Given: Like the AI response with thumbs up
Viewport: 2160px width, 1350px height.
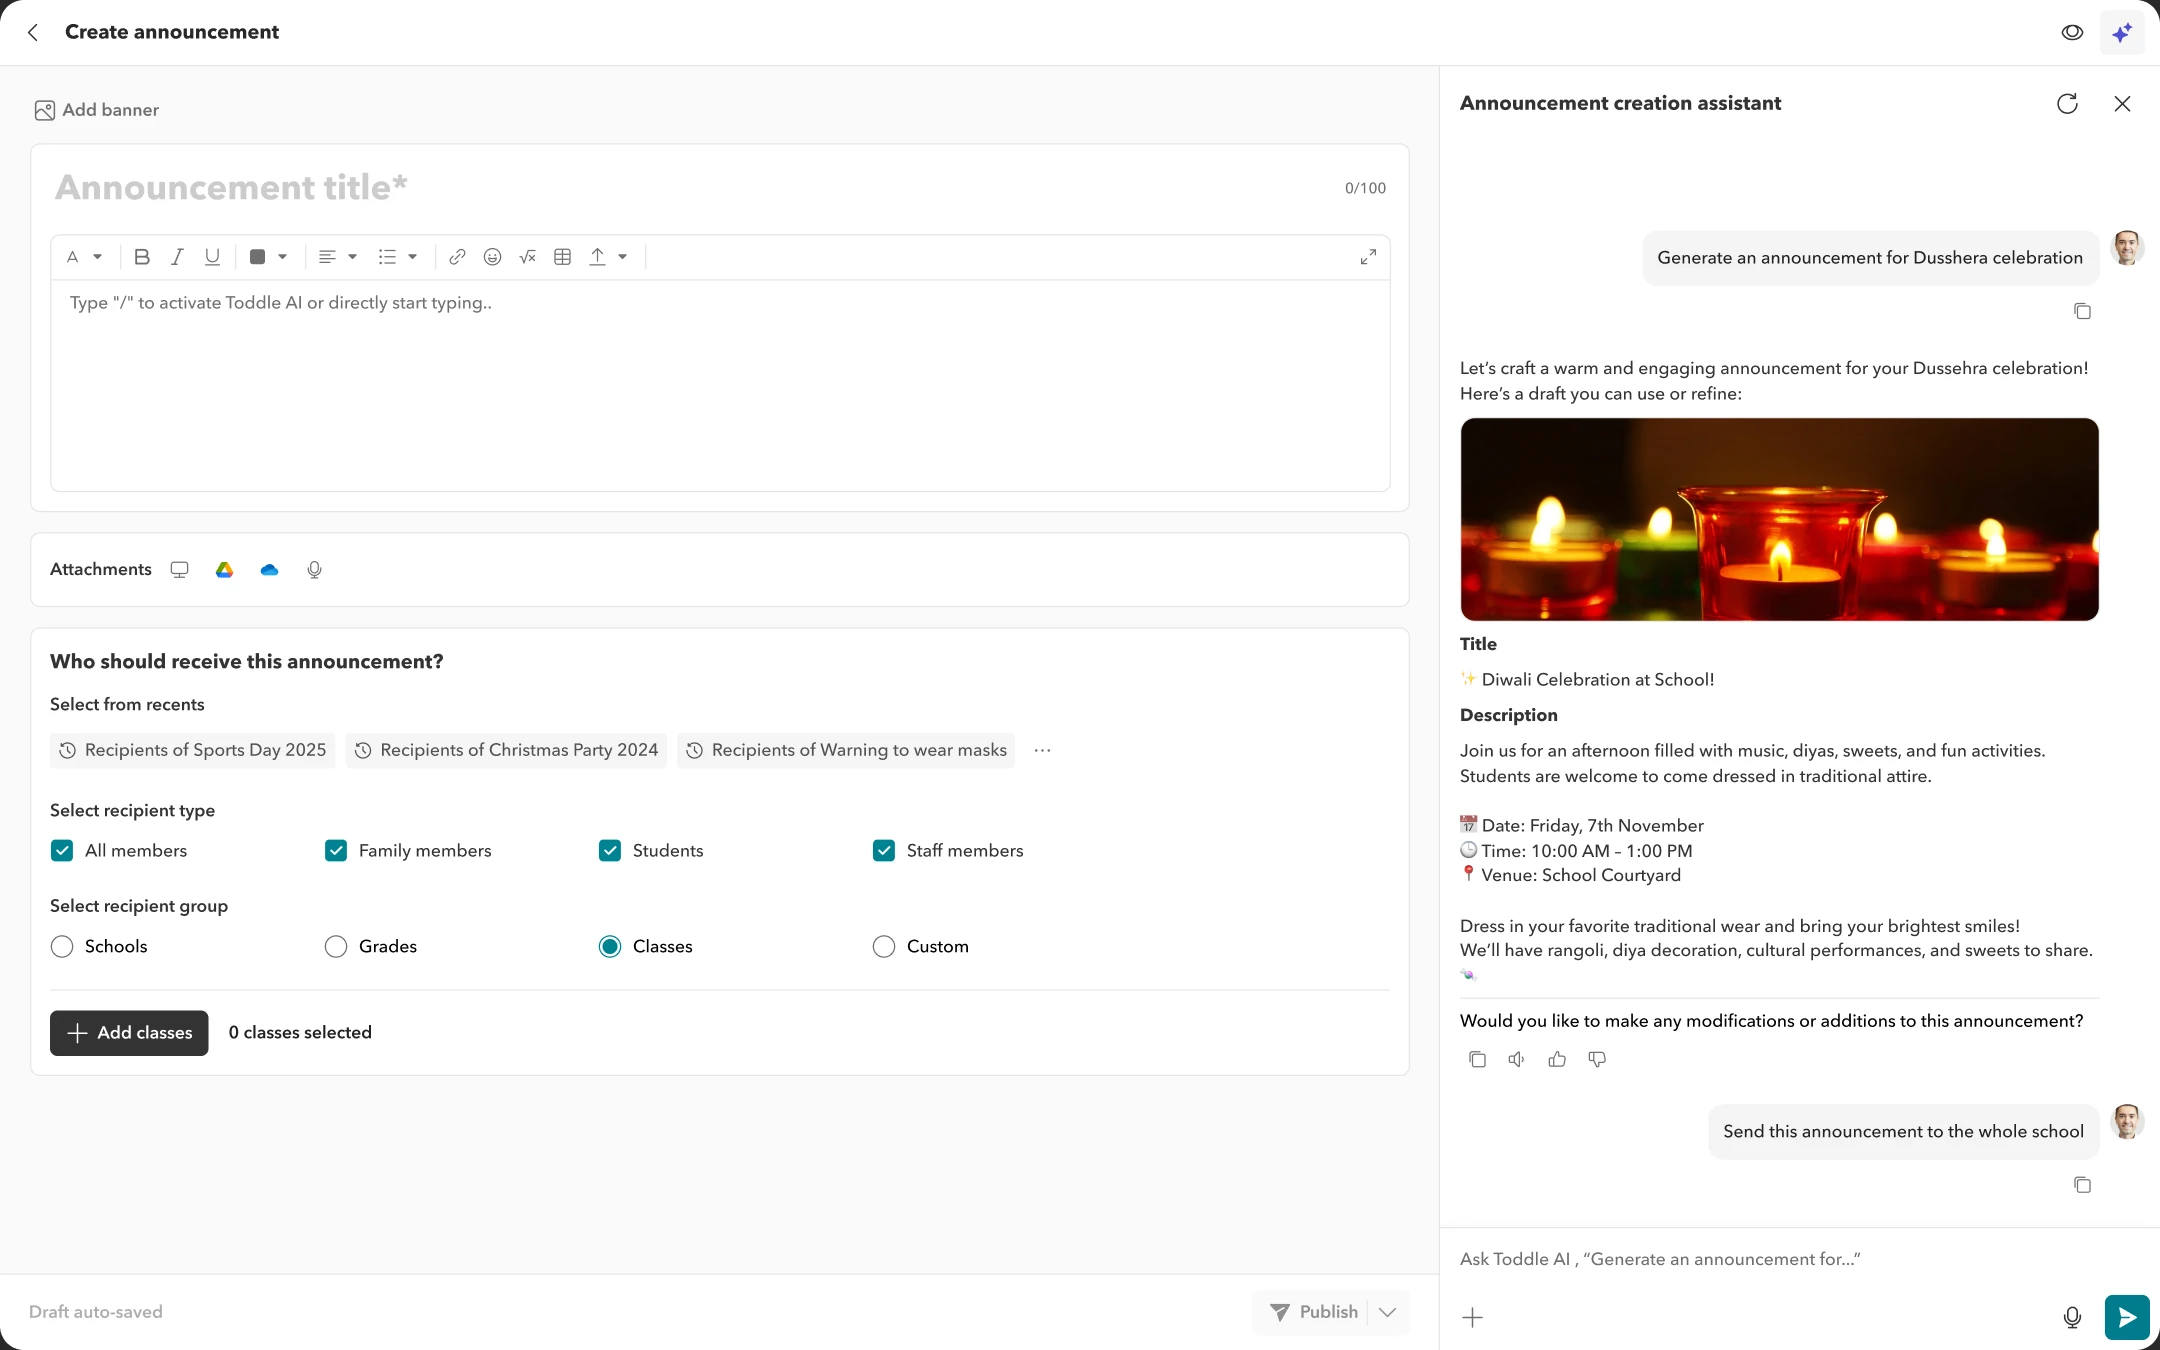Looking at the screenshot, I should [x=1557, y=1059].
